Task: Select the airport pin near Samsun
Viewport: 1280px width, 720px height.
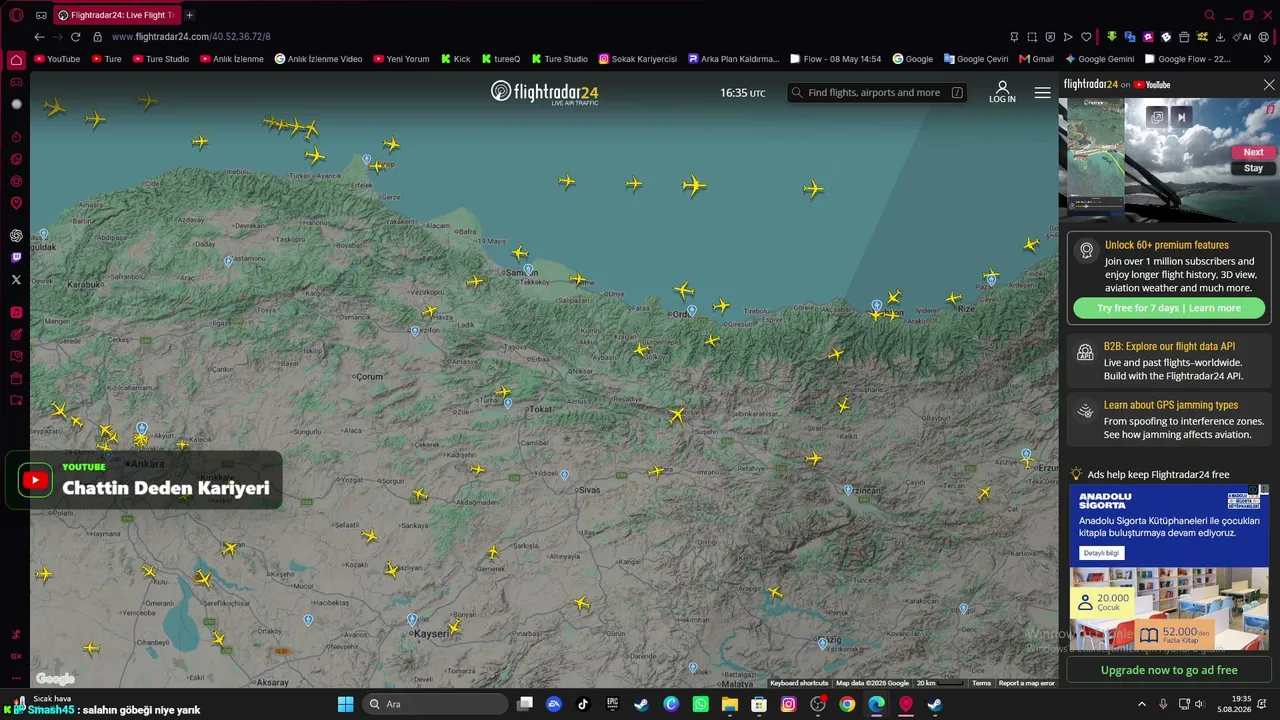Action: coord(528,268)
